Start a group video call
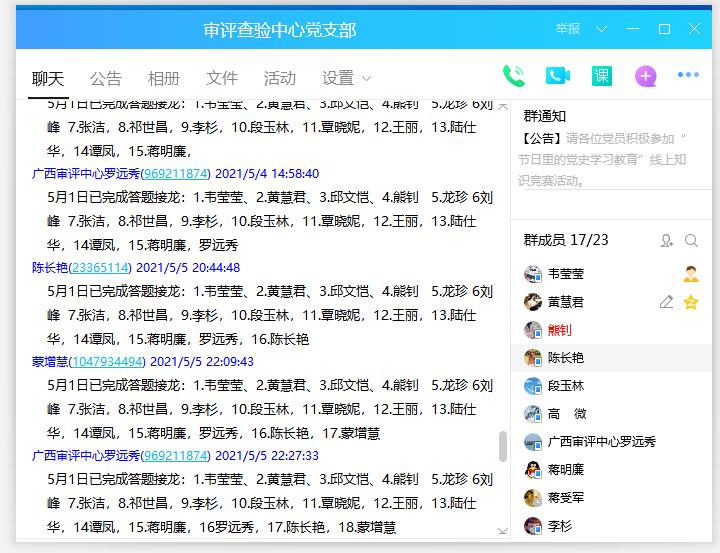Screen dimensions: 720x553 pos(557,75)
